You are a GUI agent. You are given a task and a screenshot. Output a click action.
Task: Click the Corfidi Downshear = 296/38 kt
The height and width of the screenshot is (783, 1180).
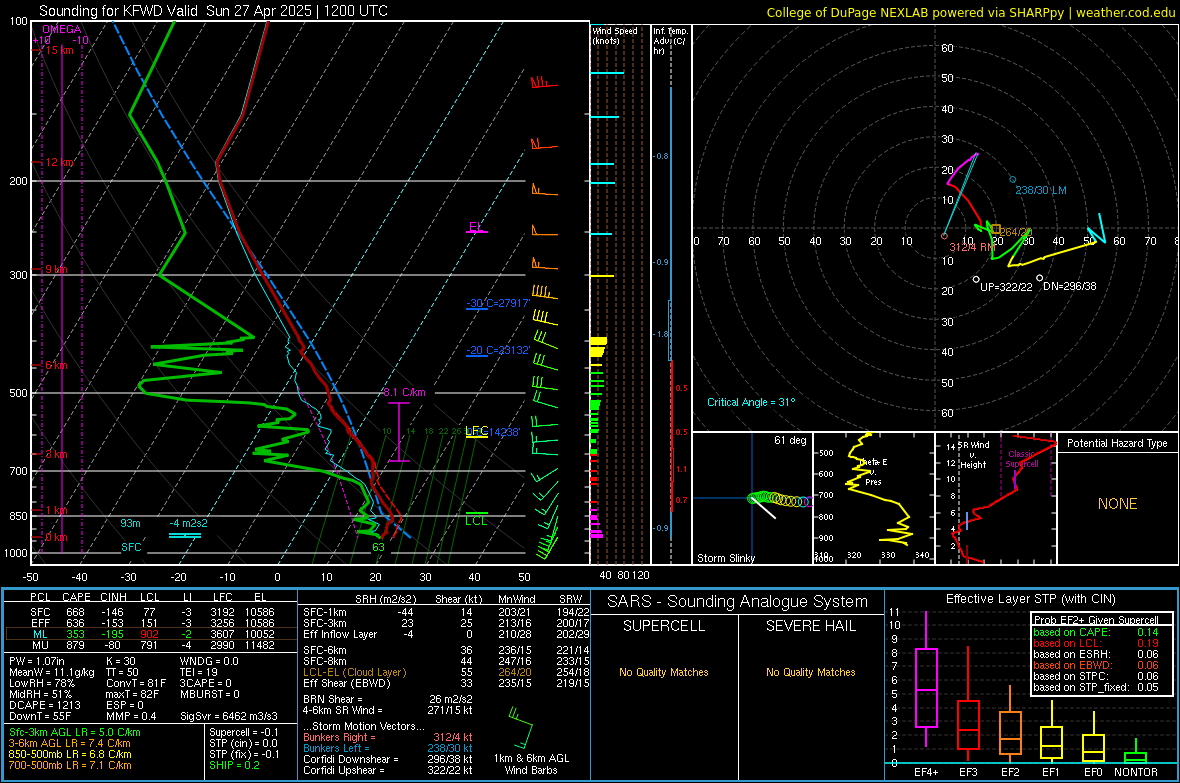click(387, 759)
